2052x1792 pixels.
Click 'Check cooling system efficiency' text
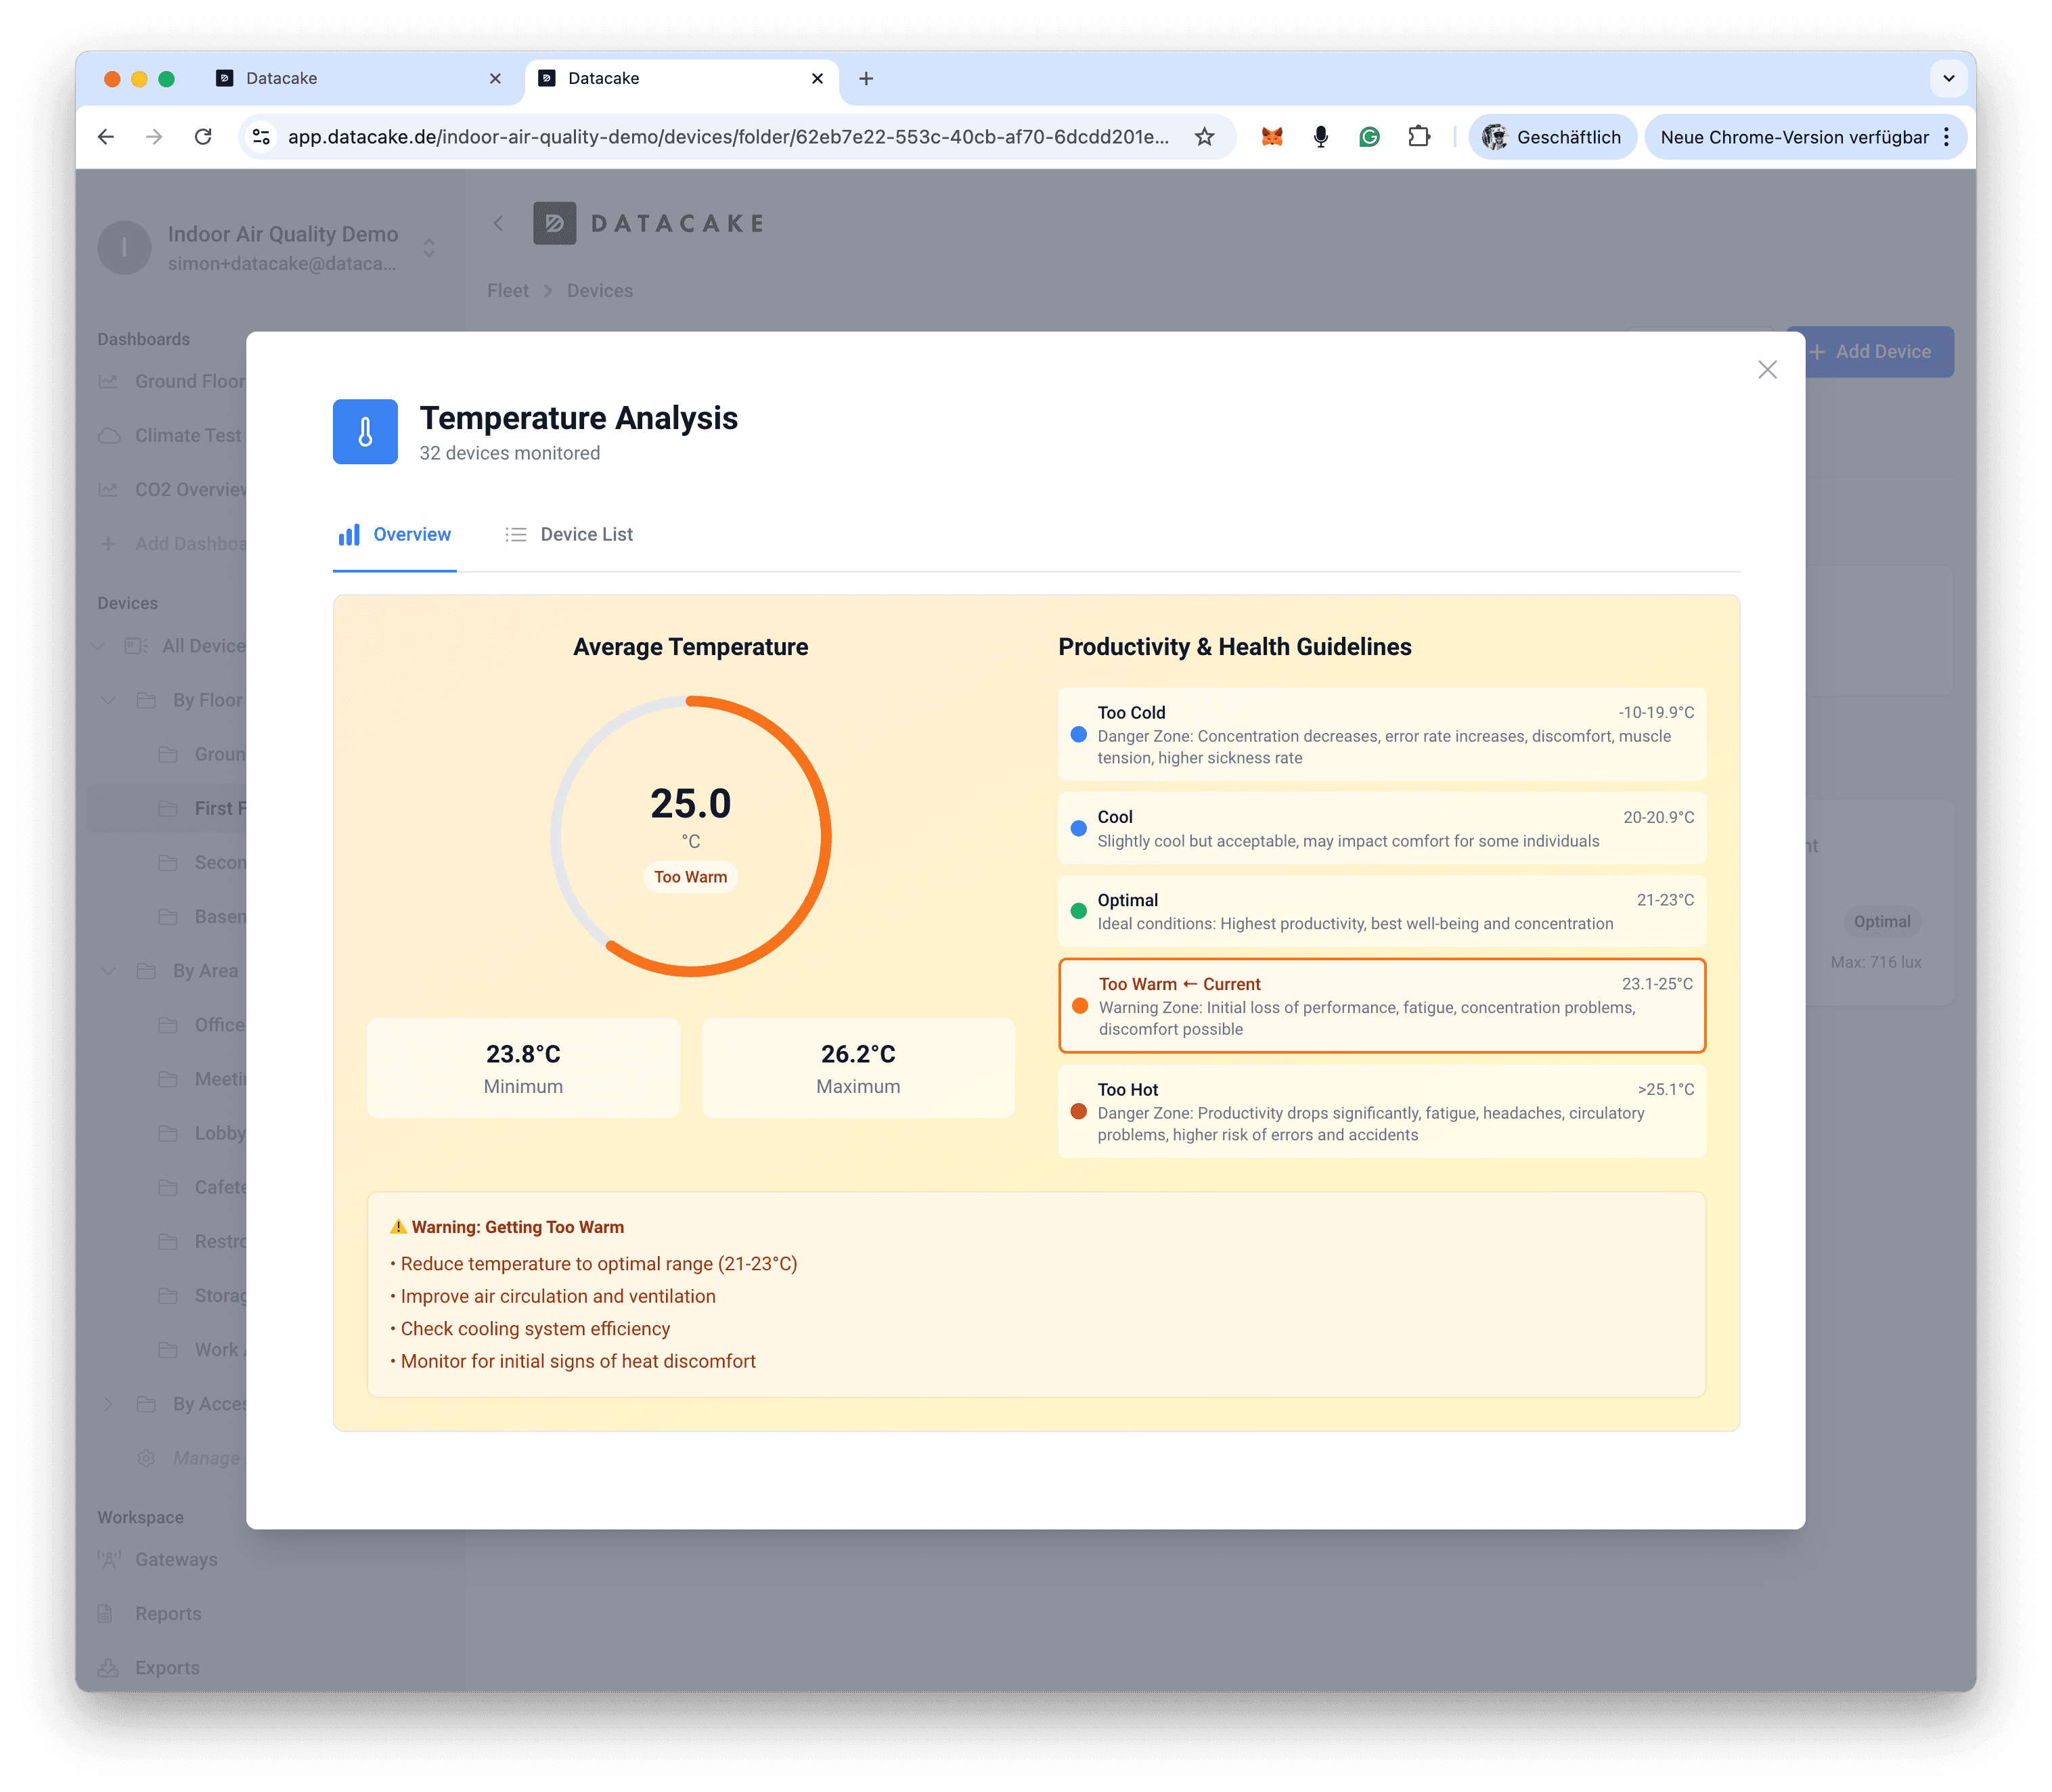tap(535, 1329)
